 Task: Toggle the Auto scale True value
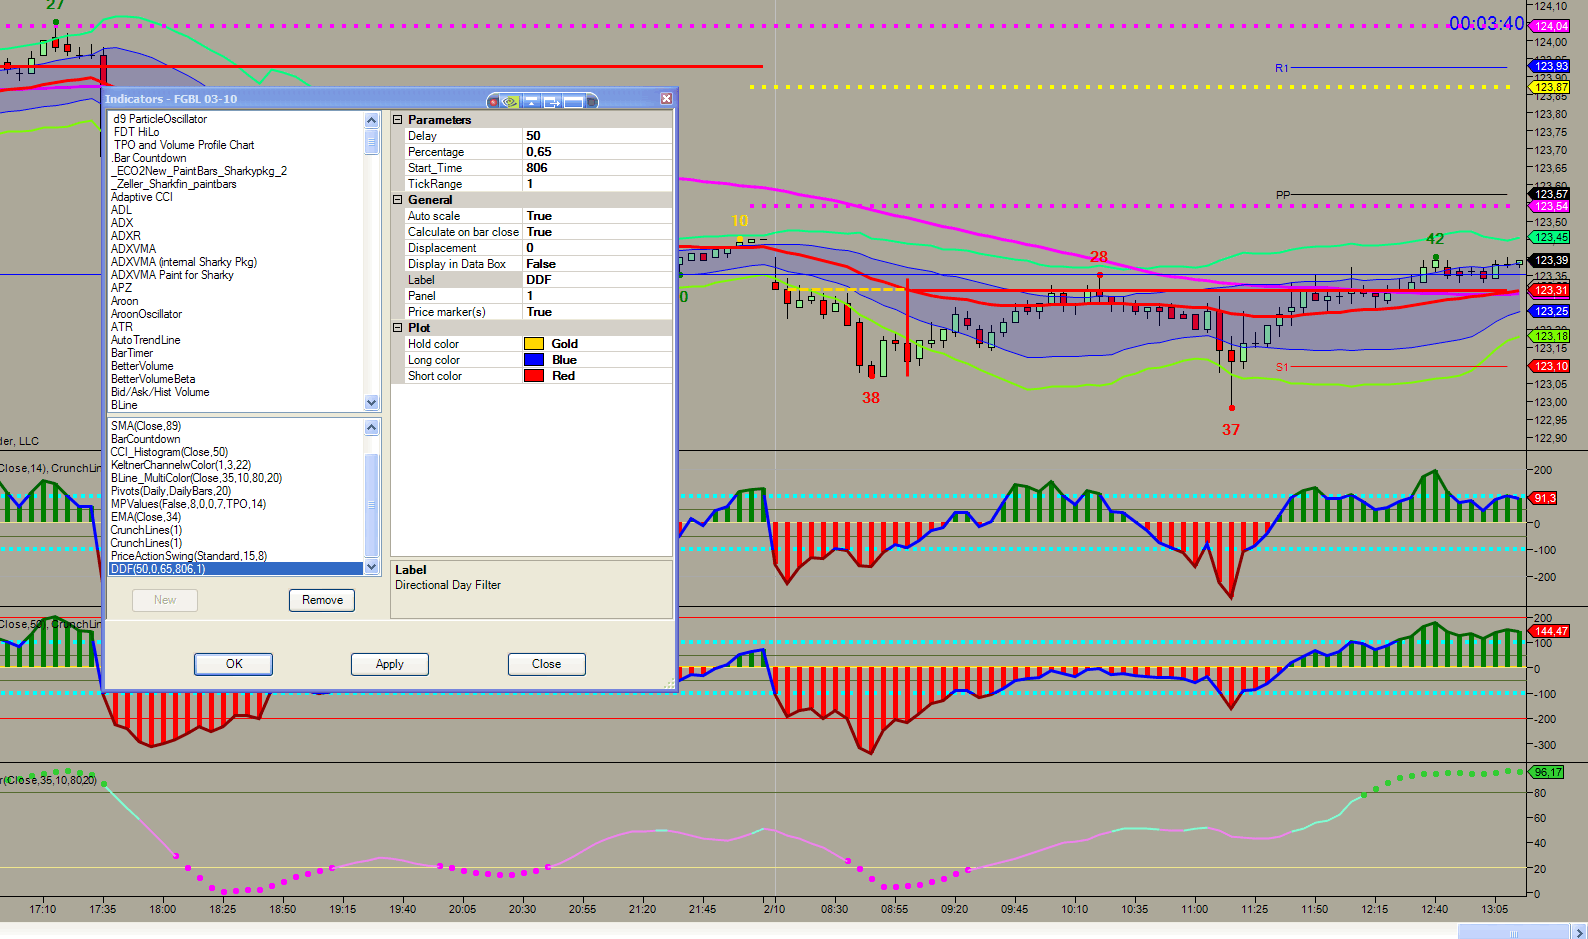597,216
